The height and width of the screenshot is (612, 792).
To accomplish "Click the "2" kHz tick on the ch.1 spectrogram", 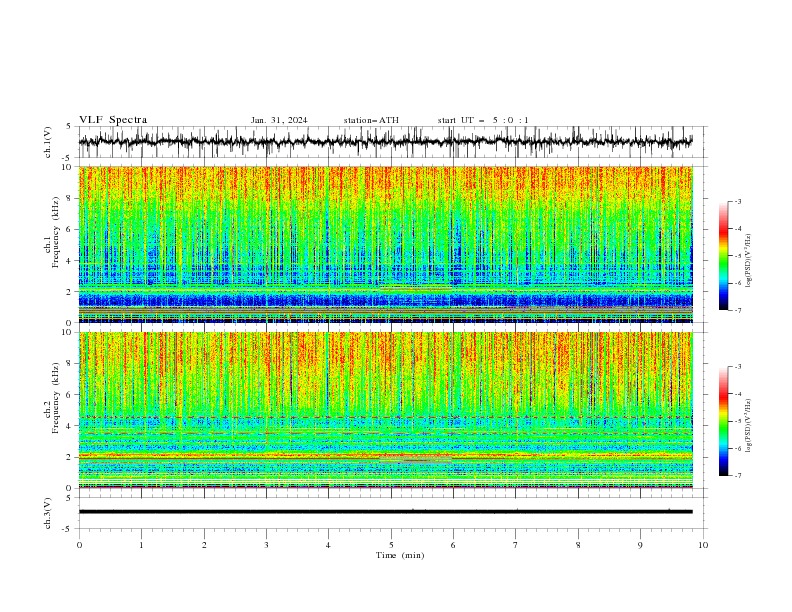I will tap(70, 292).
